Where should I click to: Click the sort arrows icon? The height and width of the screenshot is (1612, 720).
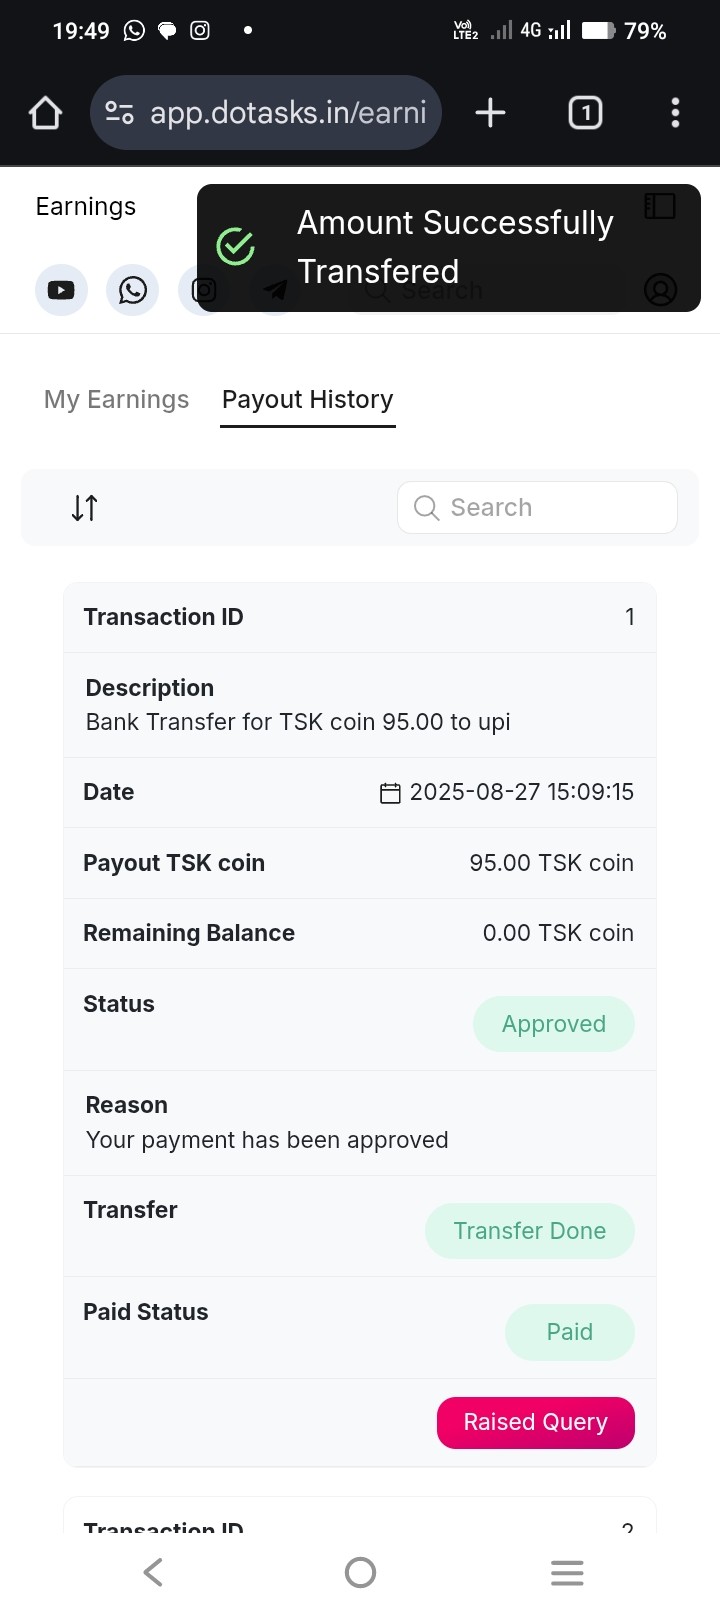click(85, 508)
